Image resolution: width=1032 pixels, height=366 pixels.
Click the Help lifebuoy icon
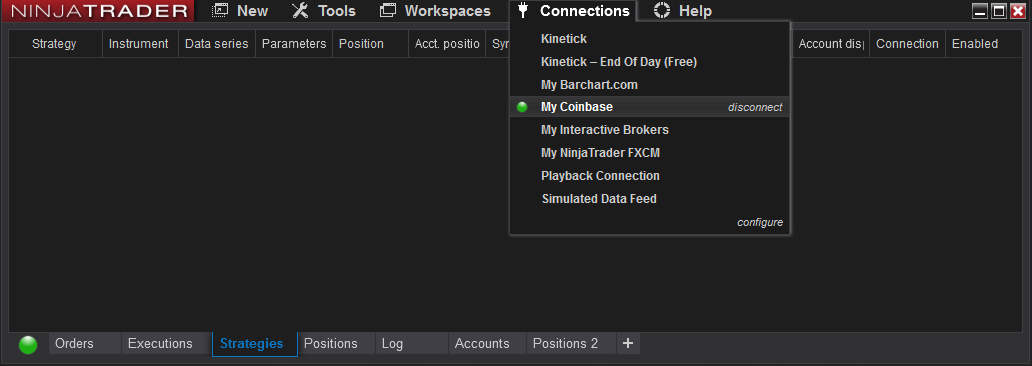coord(662,11)
